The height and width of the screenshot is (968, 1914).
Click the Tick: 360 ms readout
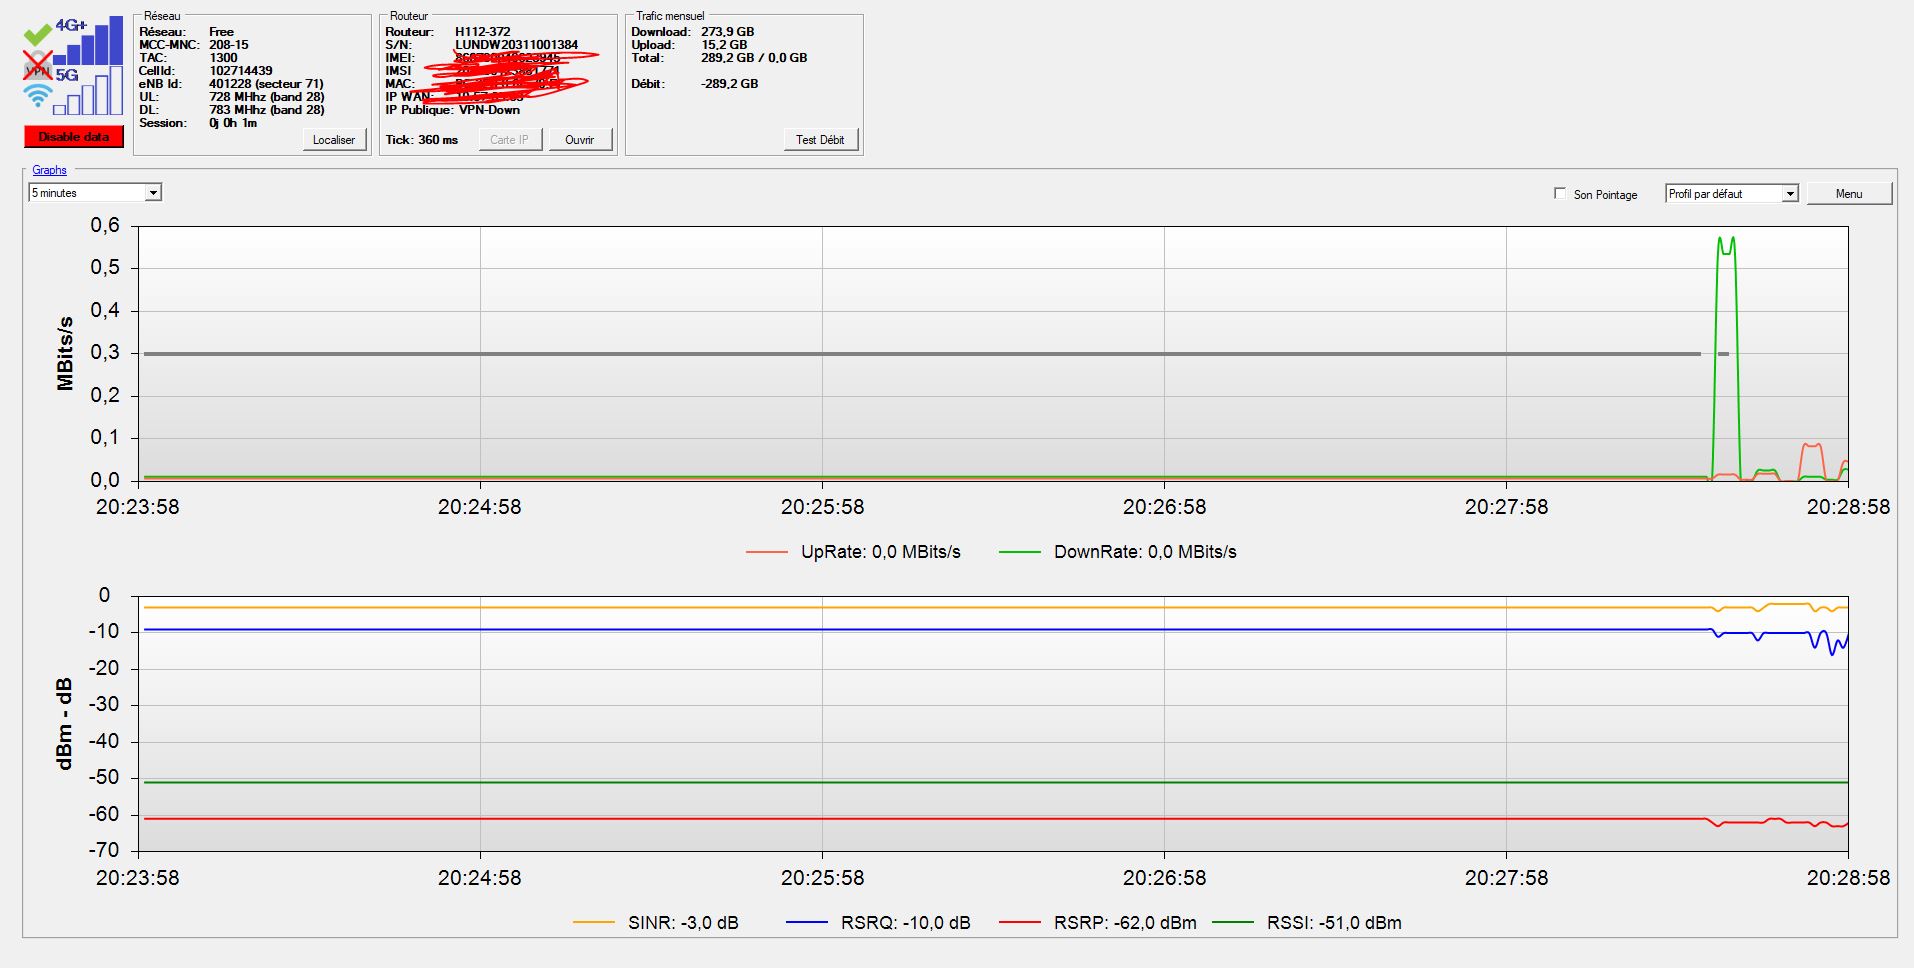pos(422,140)
